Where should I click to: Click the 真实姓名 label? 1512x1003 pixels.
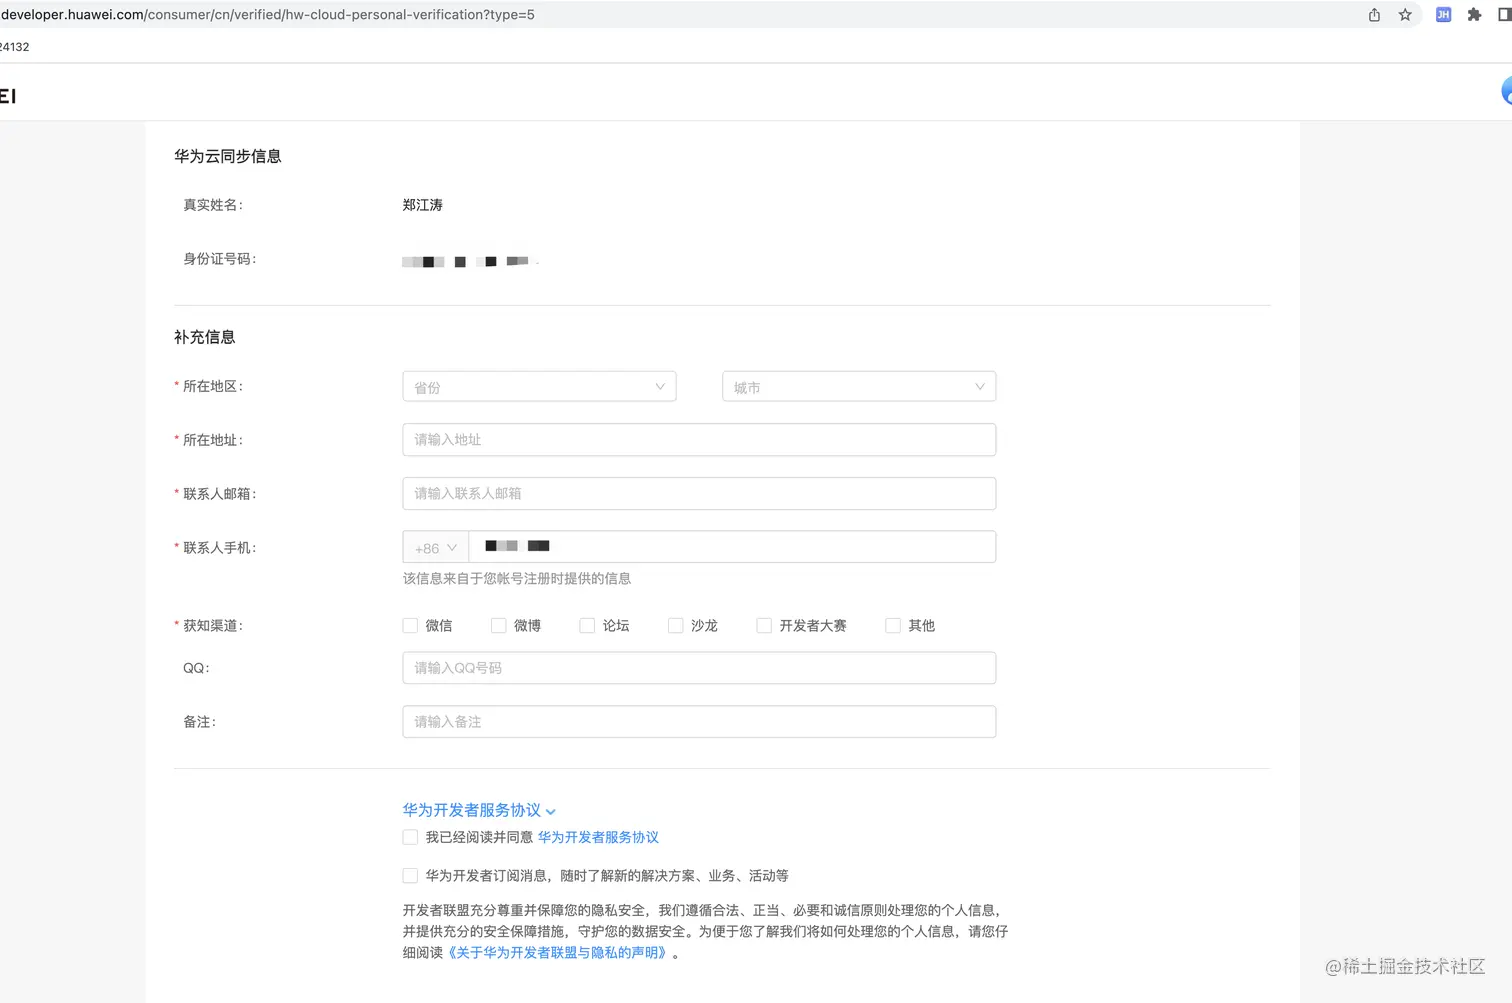pyautogui.click(x=213, y=205)
